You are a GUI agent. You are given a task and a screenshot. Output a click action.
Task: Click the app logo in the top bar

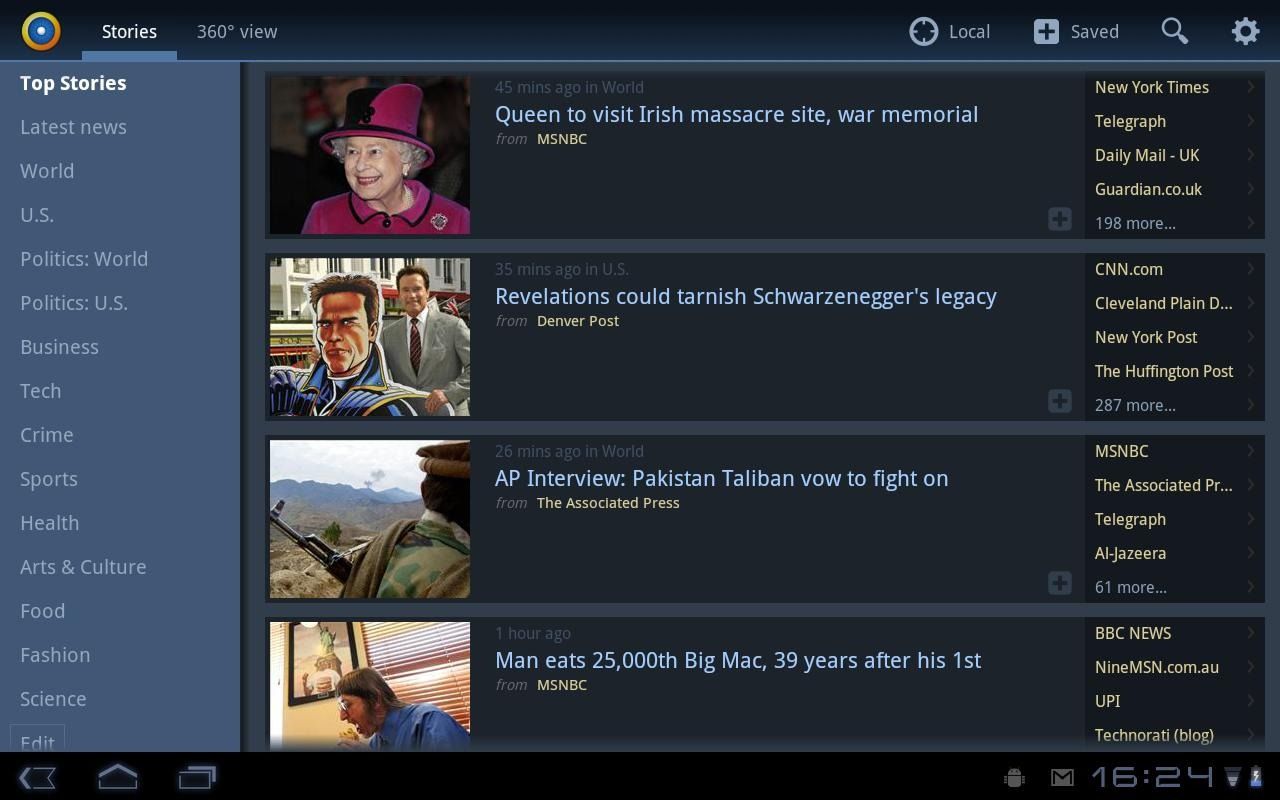tap(40, 31)
